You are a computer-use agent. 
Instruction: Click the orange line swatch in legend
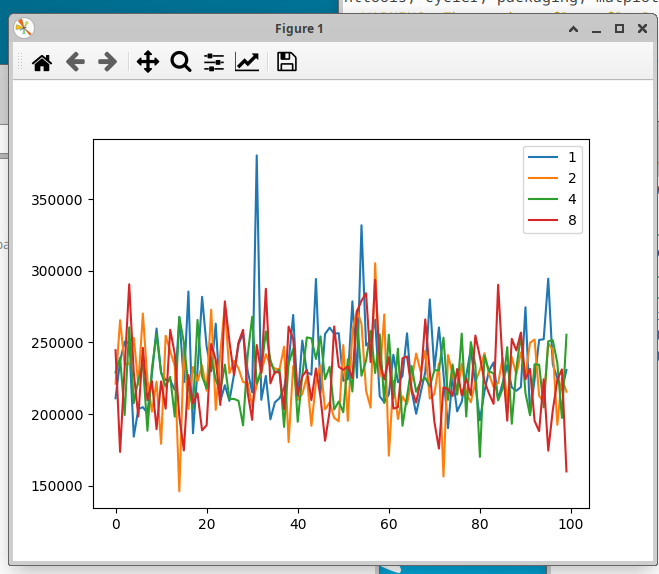544,179
